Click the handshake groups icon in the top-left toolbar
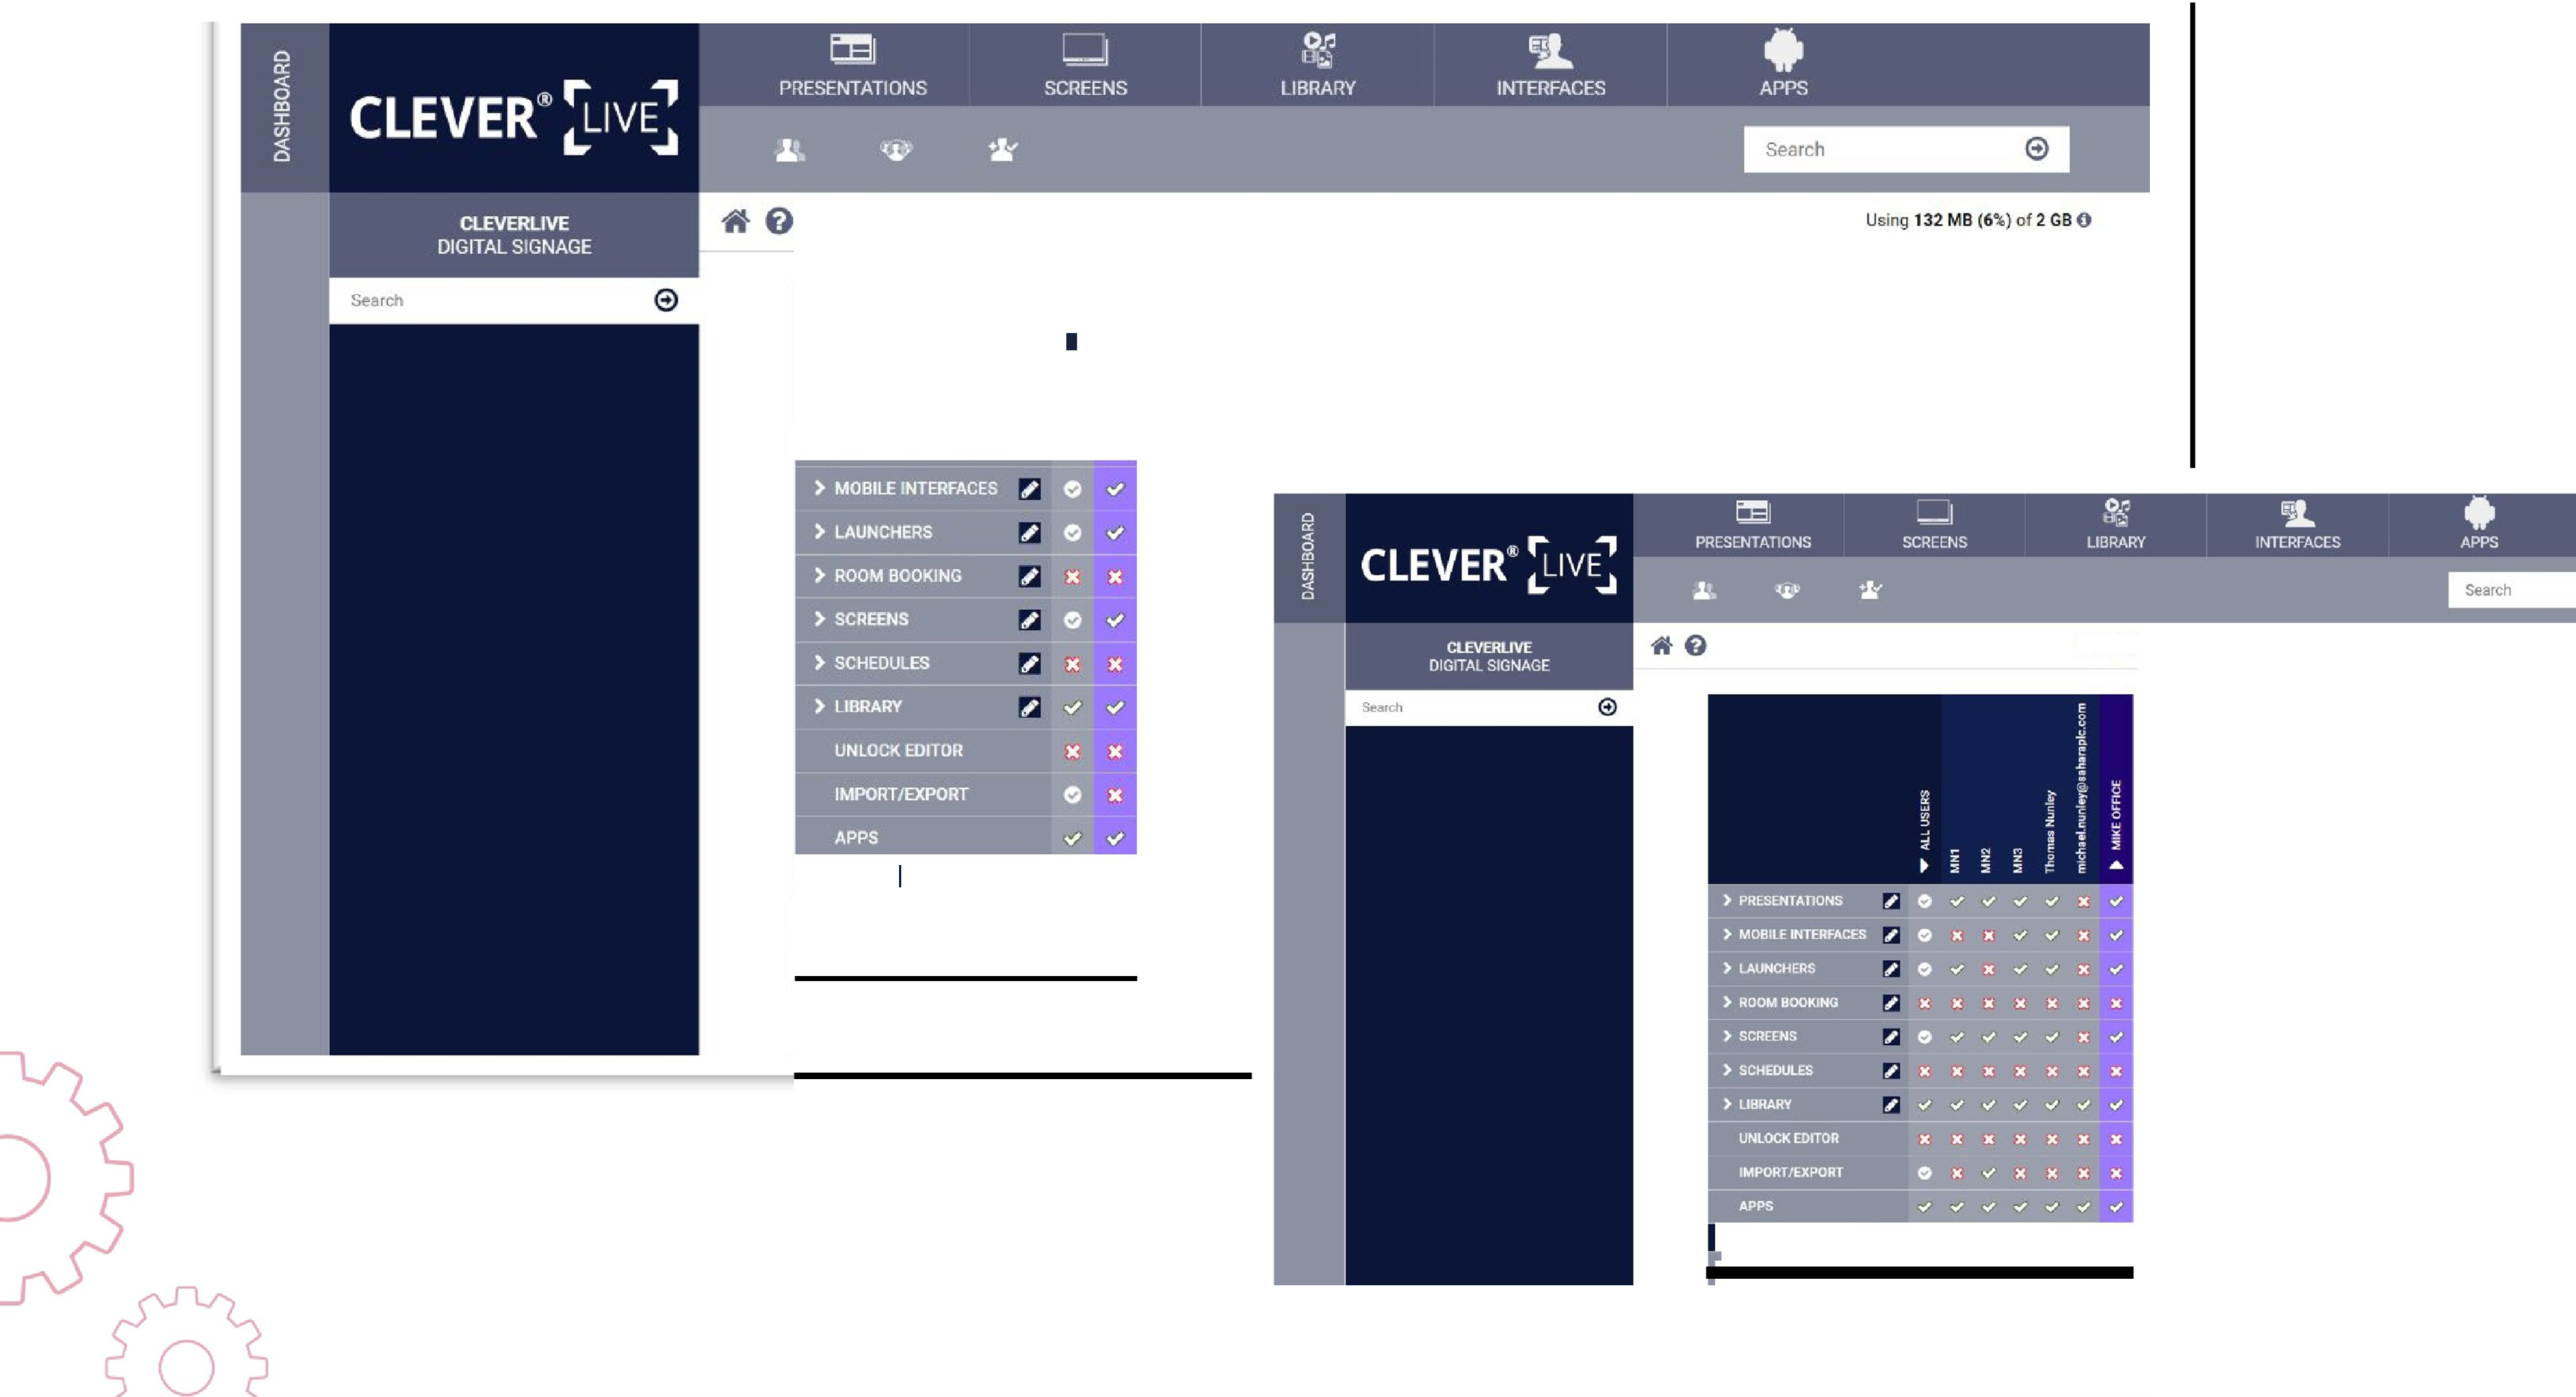This screenshot has height=1397, width=2576. point(896,150)
